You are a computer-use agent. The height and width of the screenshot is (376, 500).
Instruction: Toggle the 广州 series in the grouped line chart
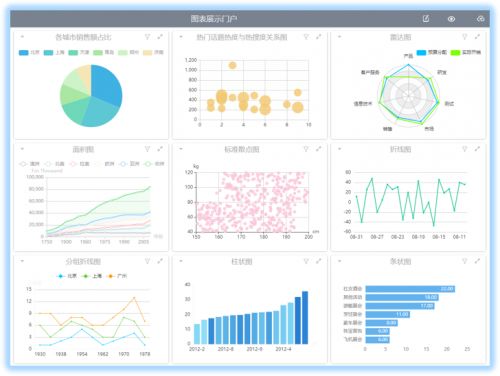click(x=117, y=276)
